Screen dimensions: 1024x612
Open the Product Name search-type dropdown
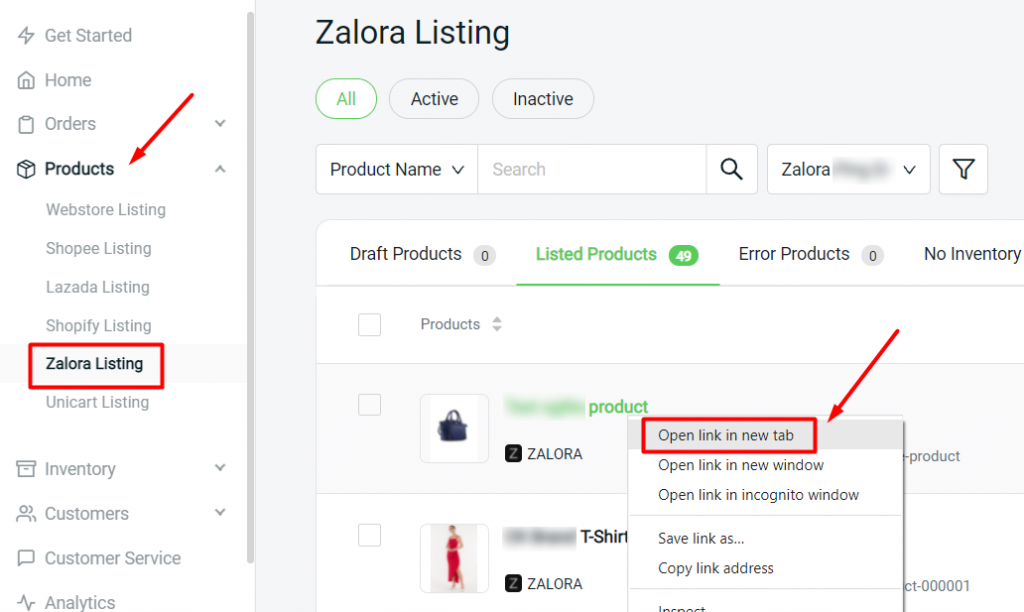click(x=397, y=169)
